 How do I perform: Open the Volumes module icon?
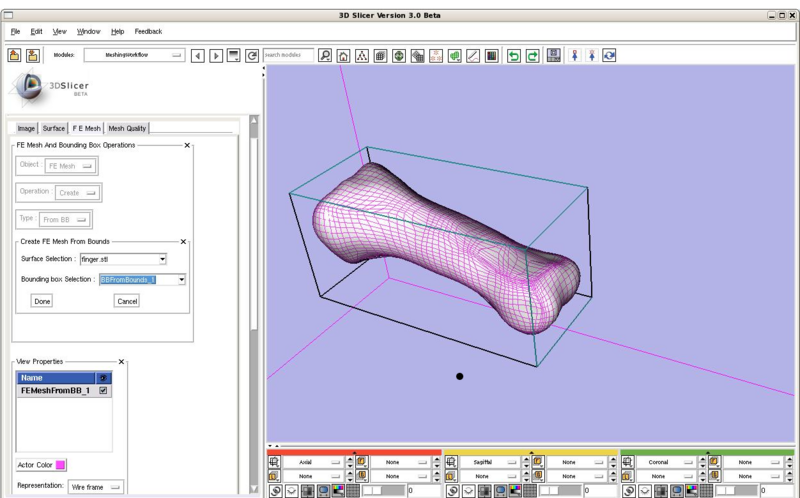pos(380,55)
